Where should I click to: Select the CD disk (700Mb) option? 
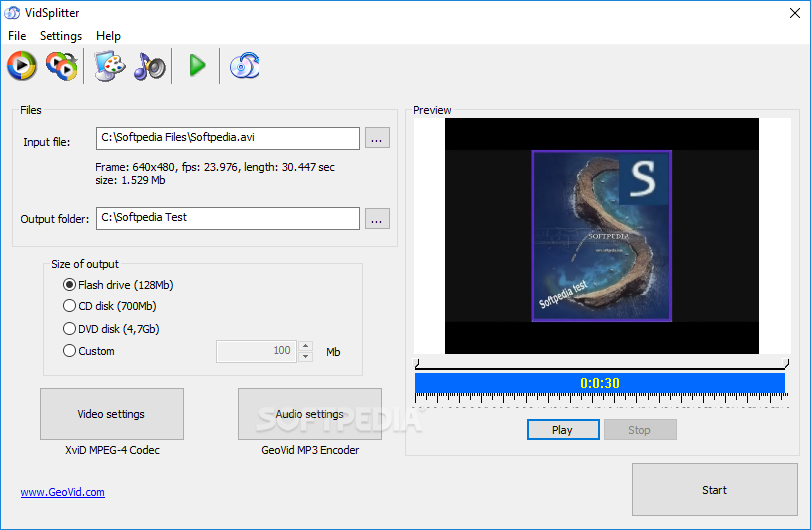point(110,306)
